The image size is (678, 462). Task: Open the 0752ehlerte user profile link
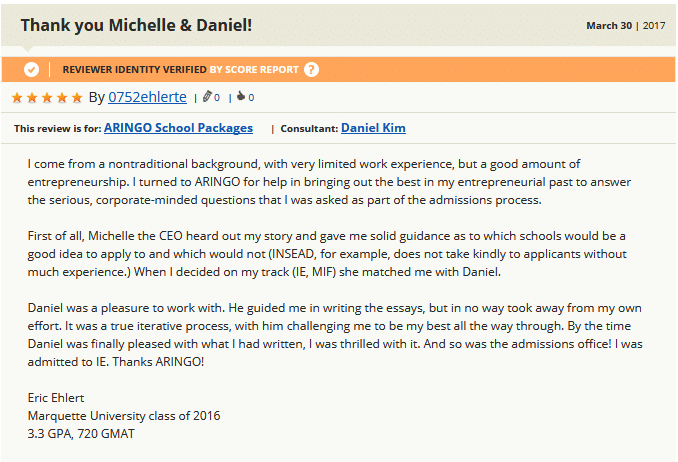tap(147, 97)
